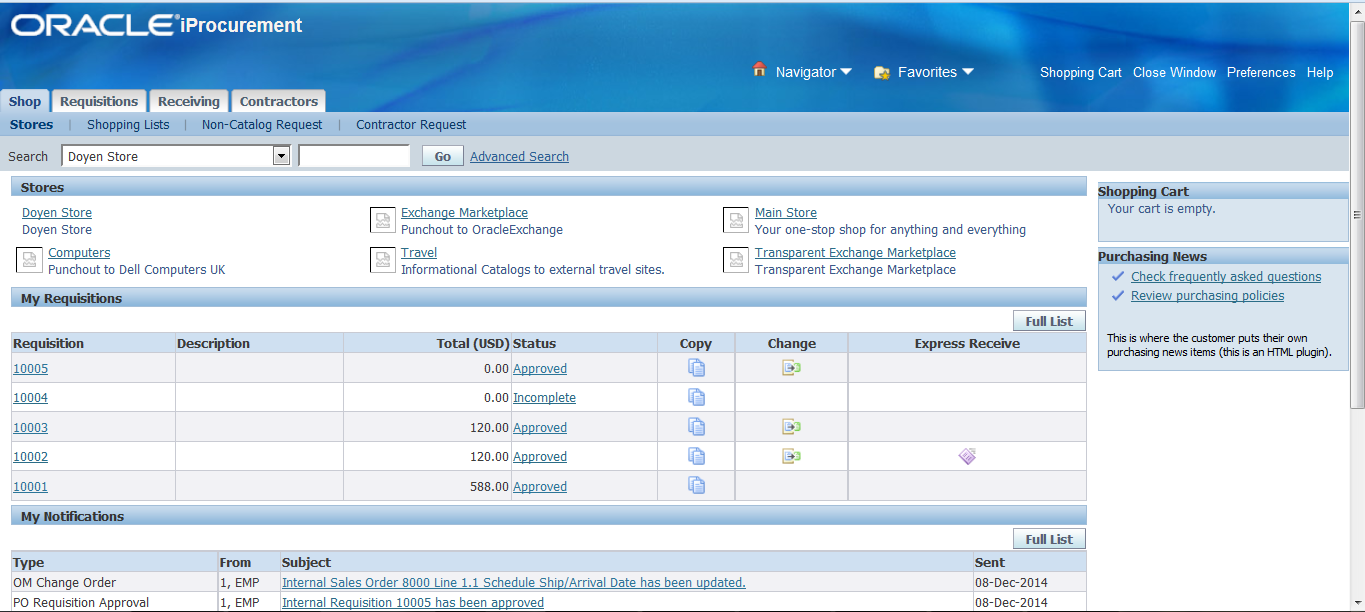The image size is (1365, 612).
Task: Click Change icon for requisition 10002
Action: pos(791,456)
